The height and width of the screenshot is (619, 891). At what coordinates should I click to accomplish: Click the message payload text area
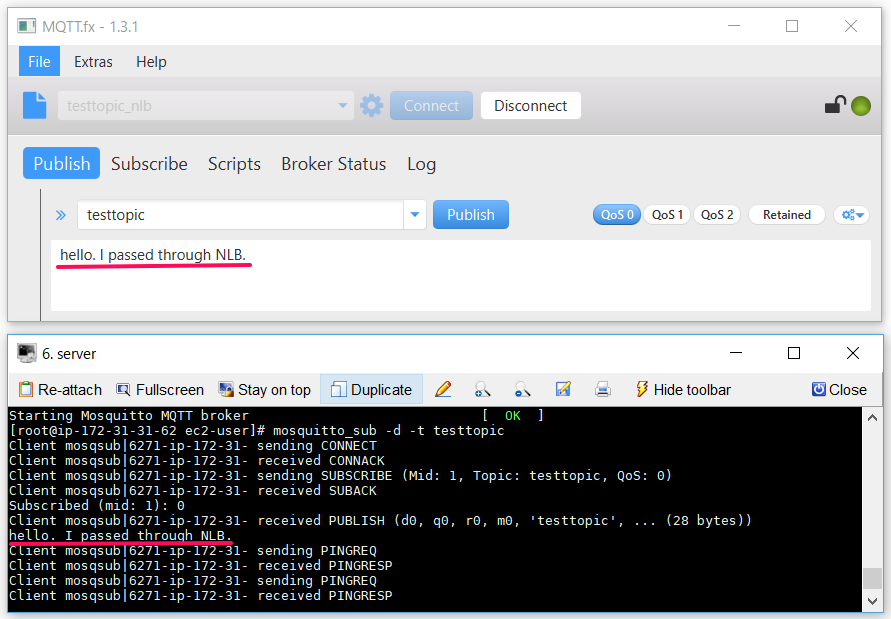[461, 276]
